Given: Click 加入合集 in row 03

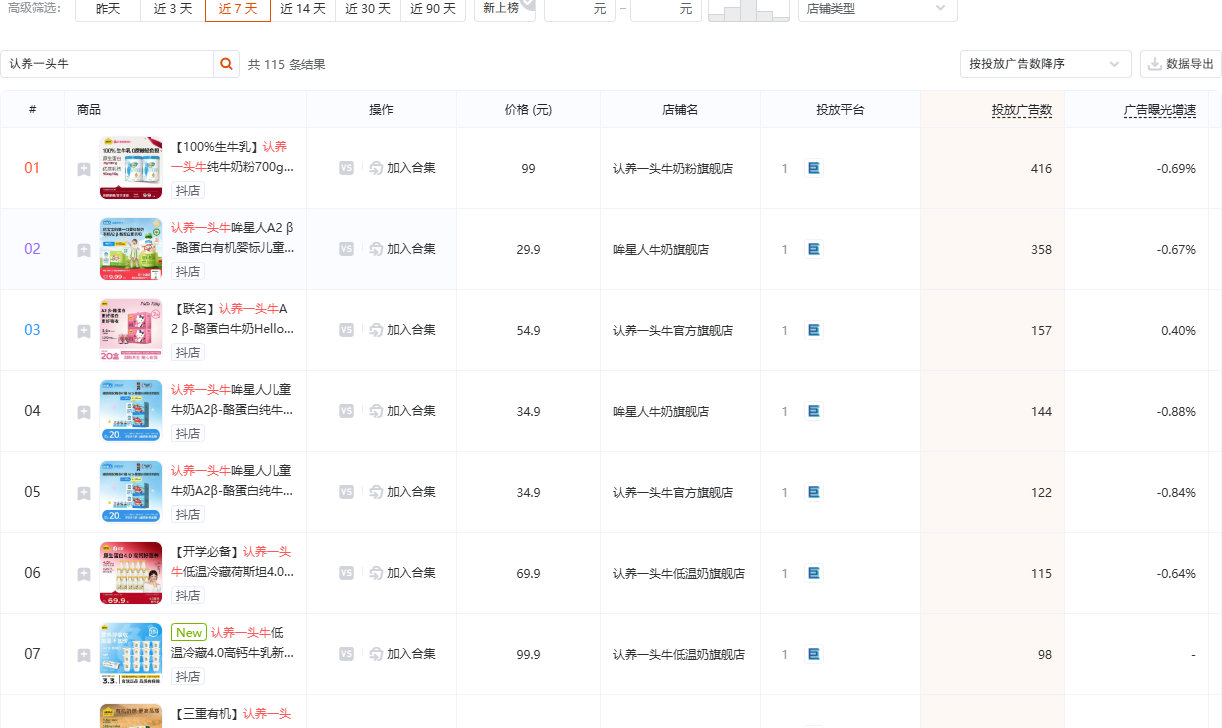Looking at the screenshot, I should (402, 330).
